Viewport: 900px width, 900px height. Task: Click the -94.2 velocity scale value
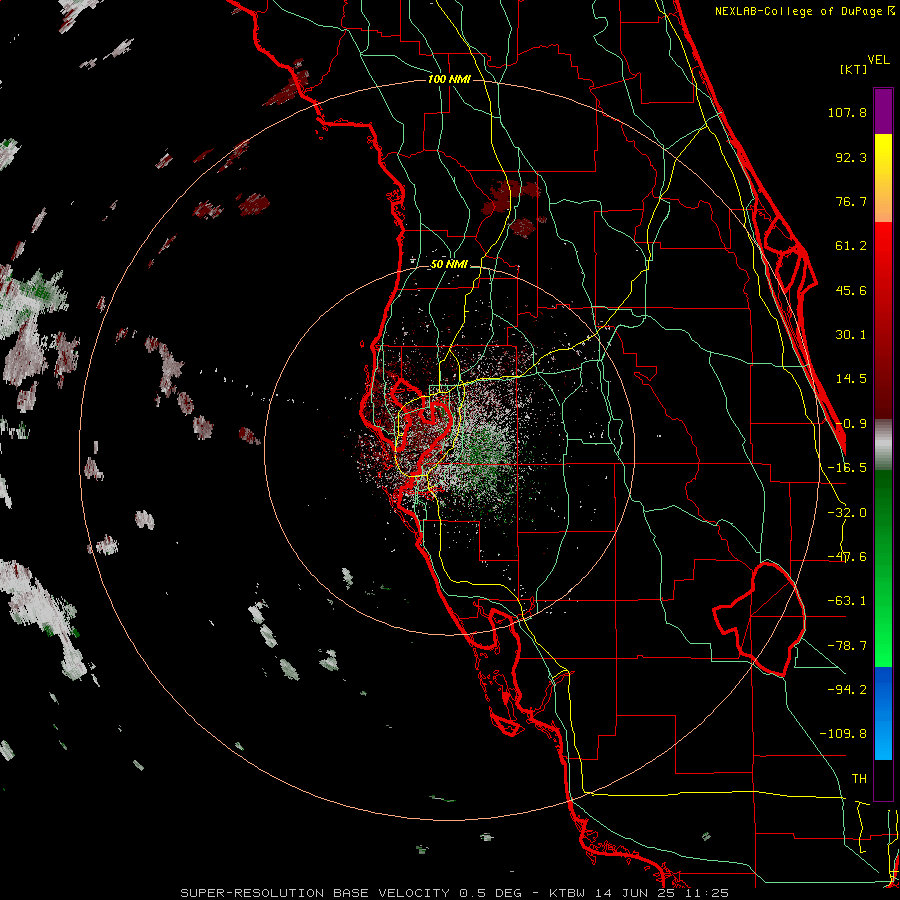point(847,689)
